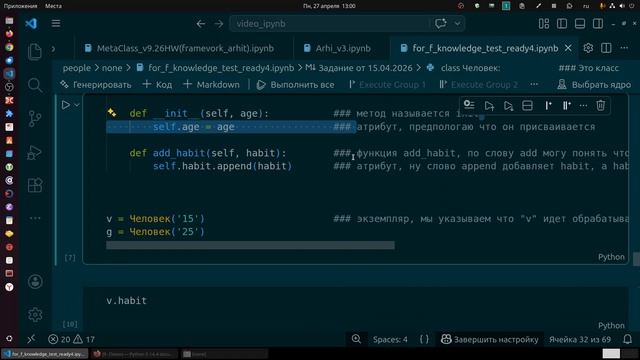
Task: Add a Markdown cell
Action: point(211,84)
